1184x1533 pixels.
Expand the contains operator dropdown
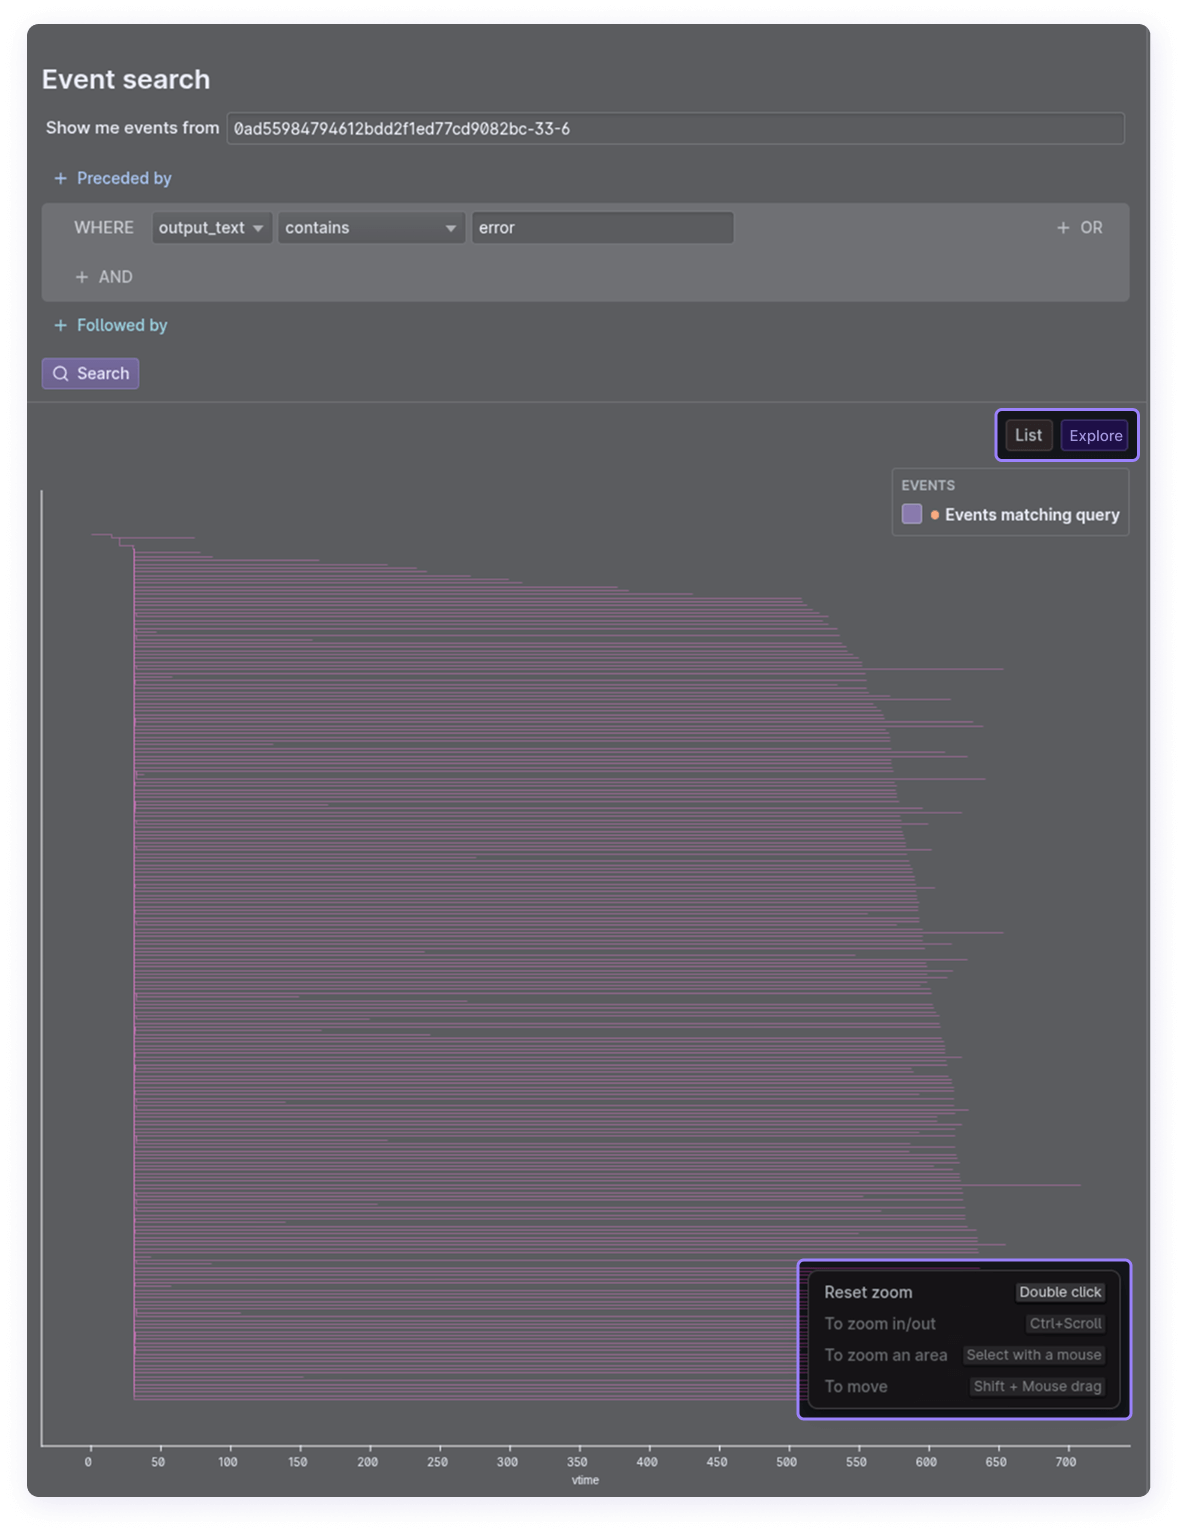click(x=370, y=228)
